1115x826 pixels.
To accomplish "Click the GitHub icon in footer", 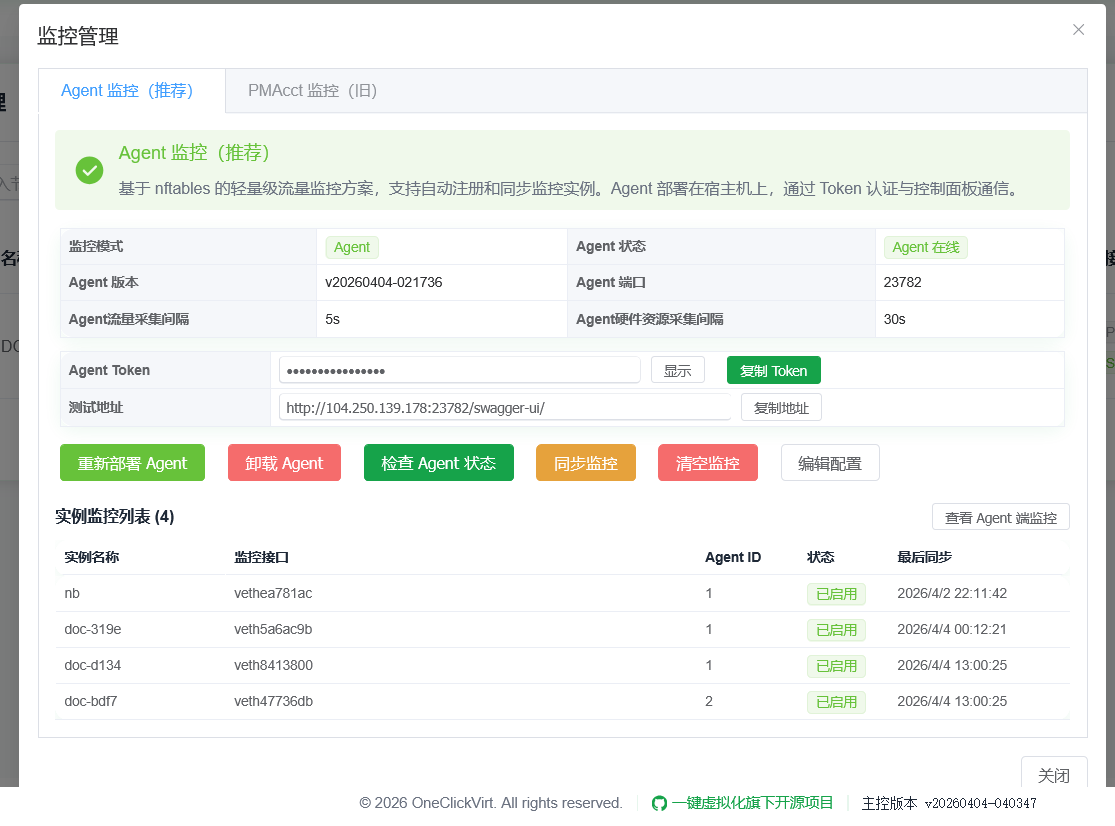I will pyautogui.click(x=659, y=803).
